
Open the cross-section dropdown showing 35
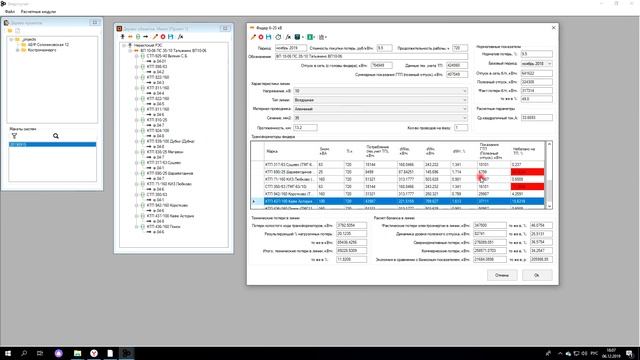(464, 118)
